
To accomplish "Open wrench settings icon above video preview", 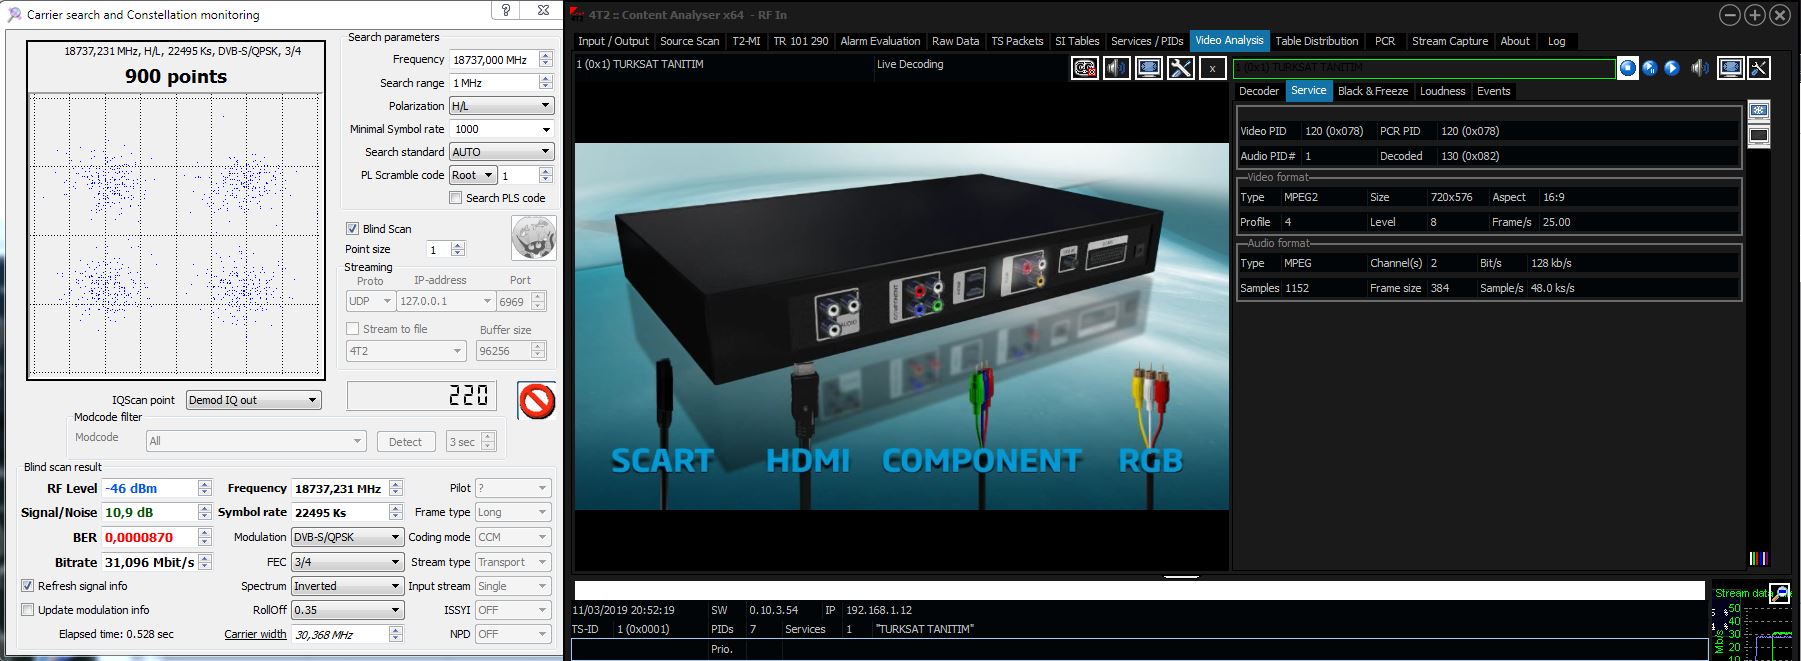I will tap(1181, 68).
